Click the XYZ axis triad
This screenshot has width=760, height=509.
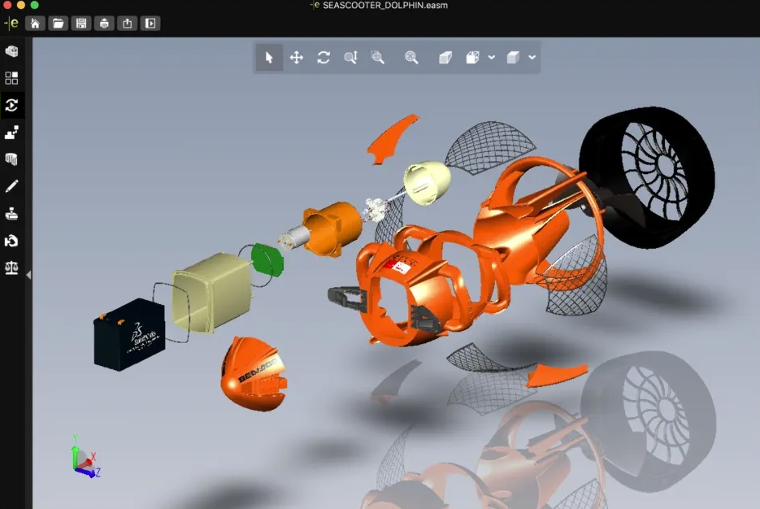85,457
